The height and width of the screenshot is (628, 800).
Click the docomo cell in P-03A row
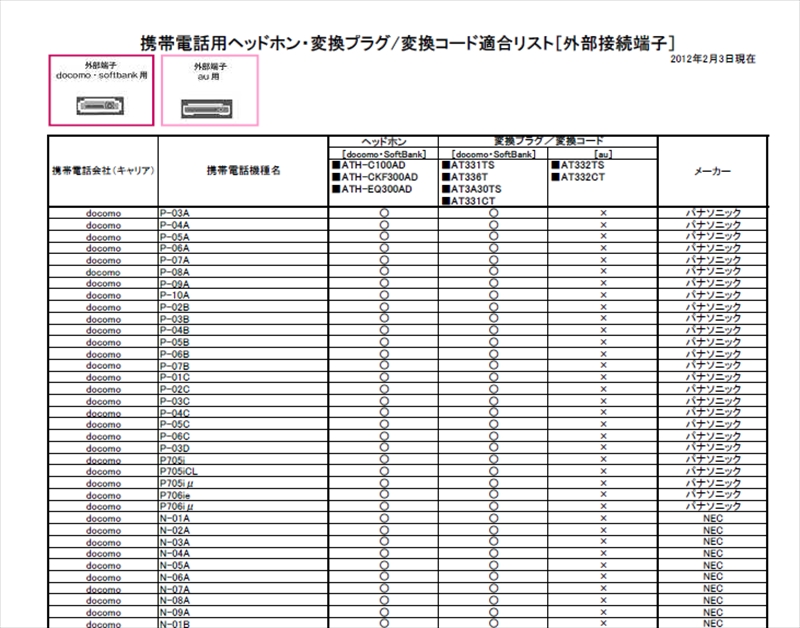point(103,213)
